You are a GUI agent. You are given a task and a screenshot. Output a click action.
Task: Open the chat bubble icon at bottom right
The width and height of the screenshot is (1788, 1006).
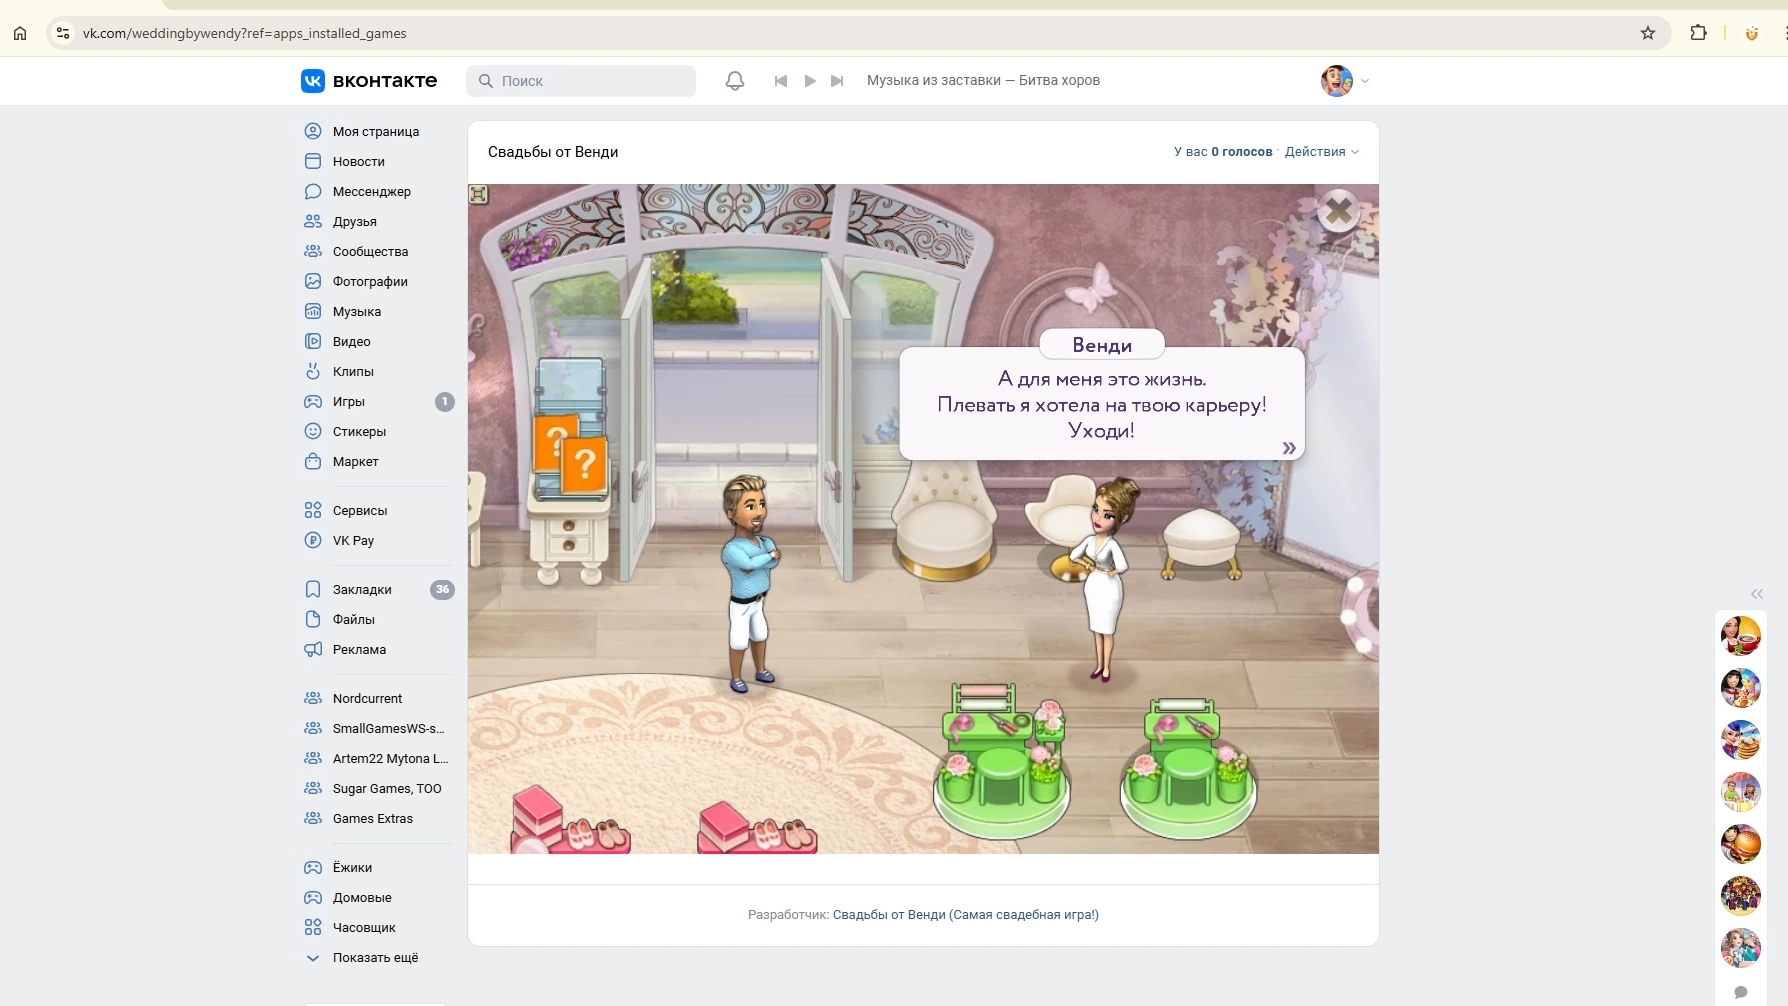point(1741,992)
